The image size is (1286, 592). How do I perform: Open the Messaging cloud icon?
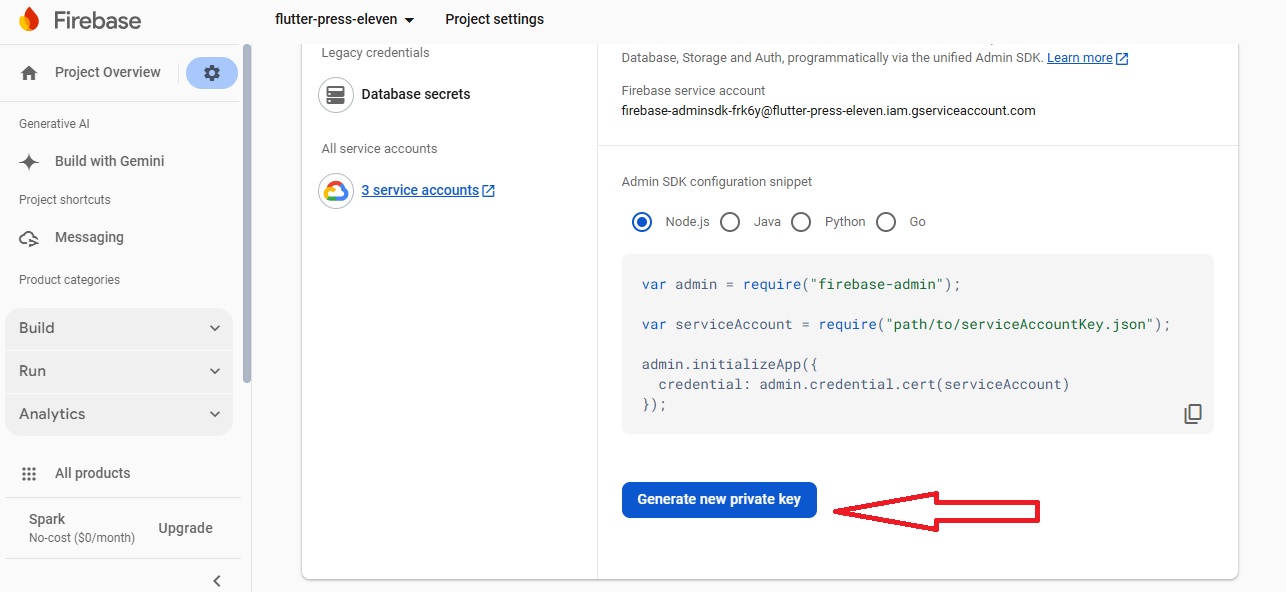[x=30, y=238]
